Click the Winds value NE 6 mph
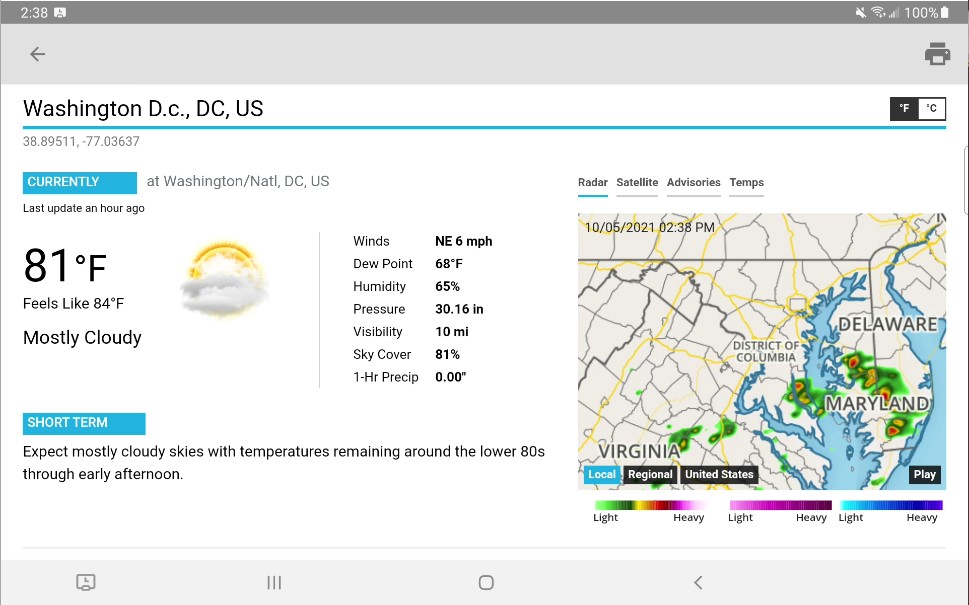The image size is (969, 605). click(463, 242)
